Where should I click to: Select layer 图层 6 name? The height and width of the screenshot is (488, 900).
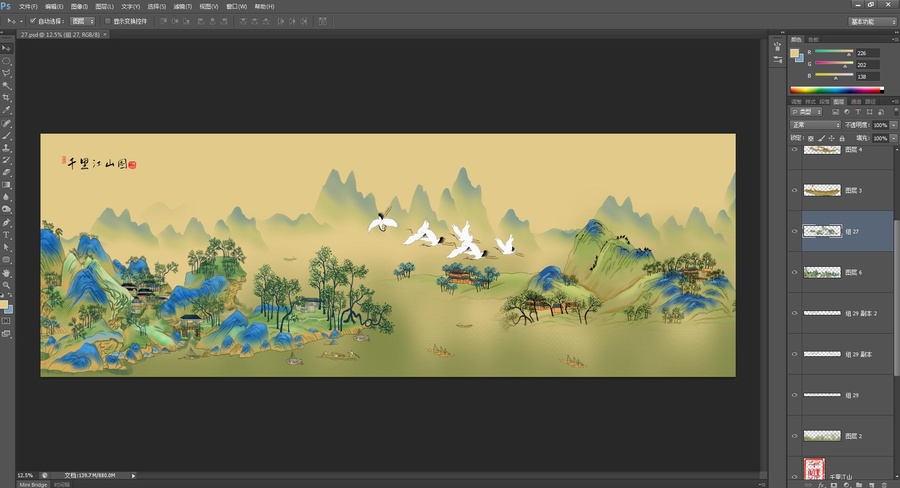point(854,272)
